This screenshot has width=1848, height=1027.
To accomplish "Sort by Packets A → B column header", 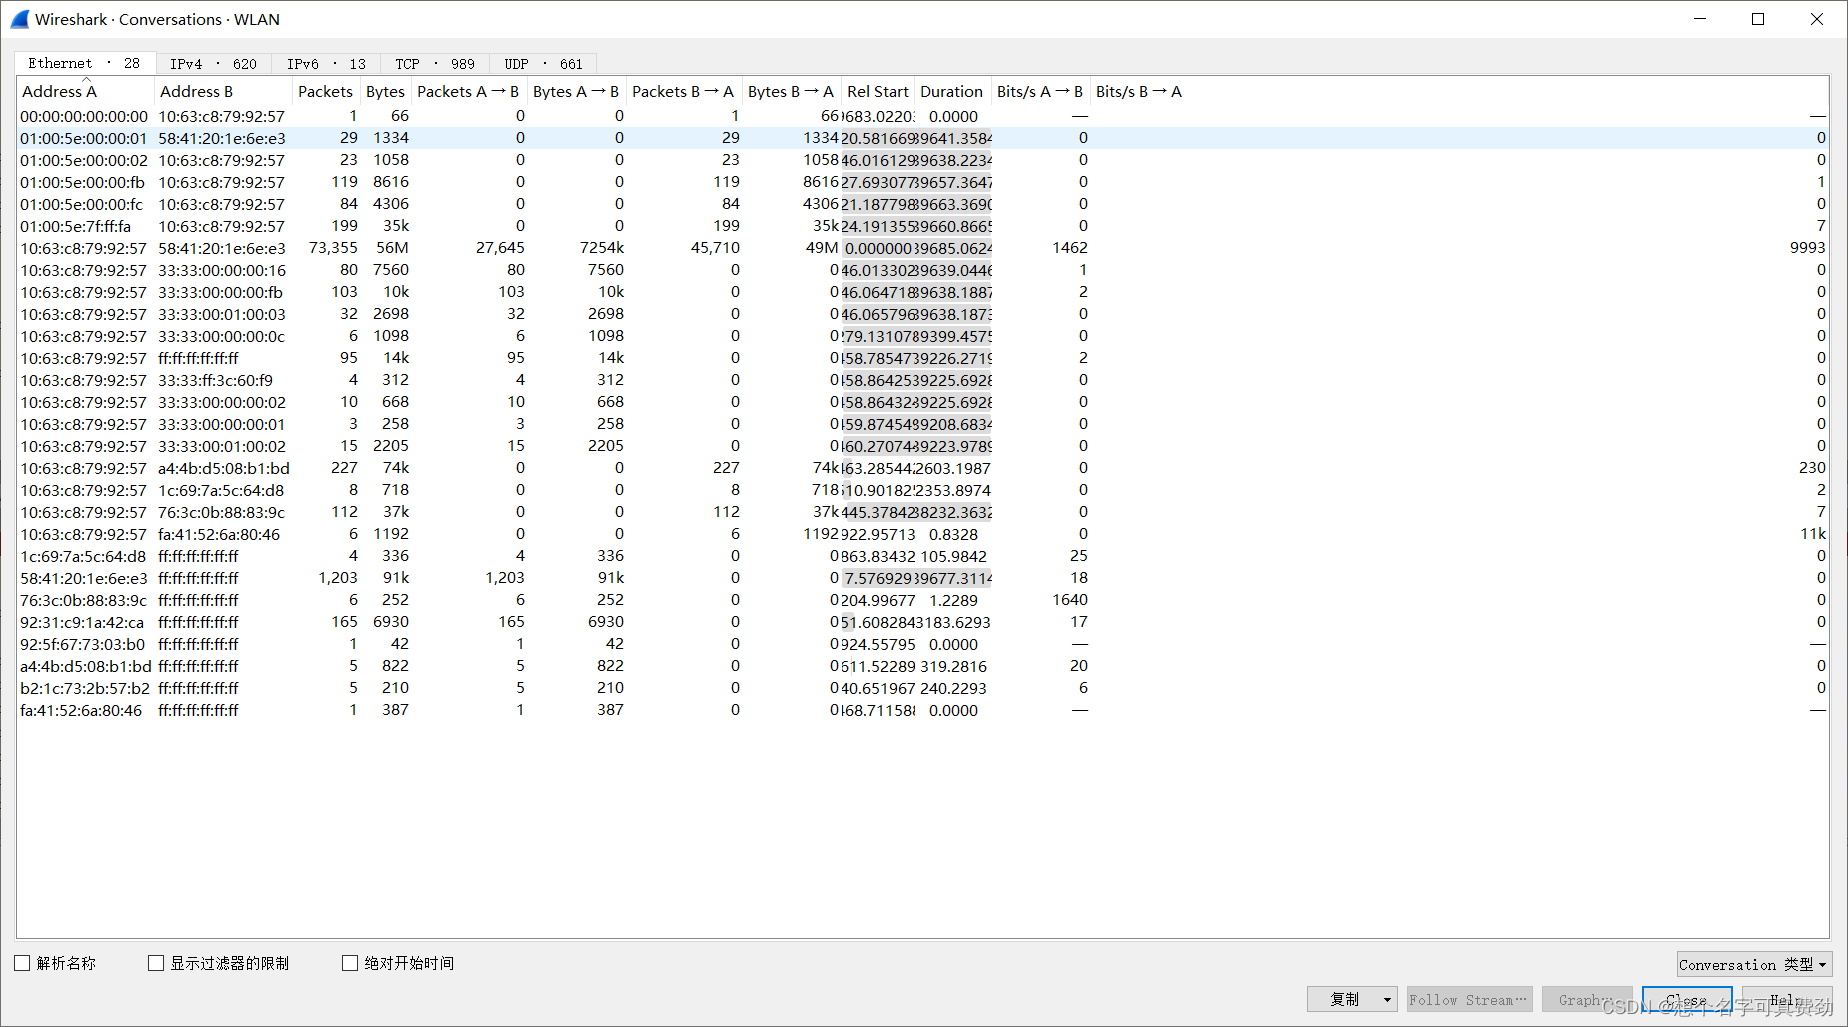I will pos(468,91).
